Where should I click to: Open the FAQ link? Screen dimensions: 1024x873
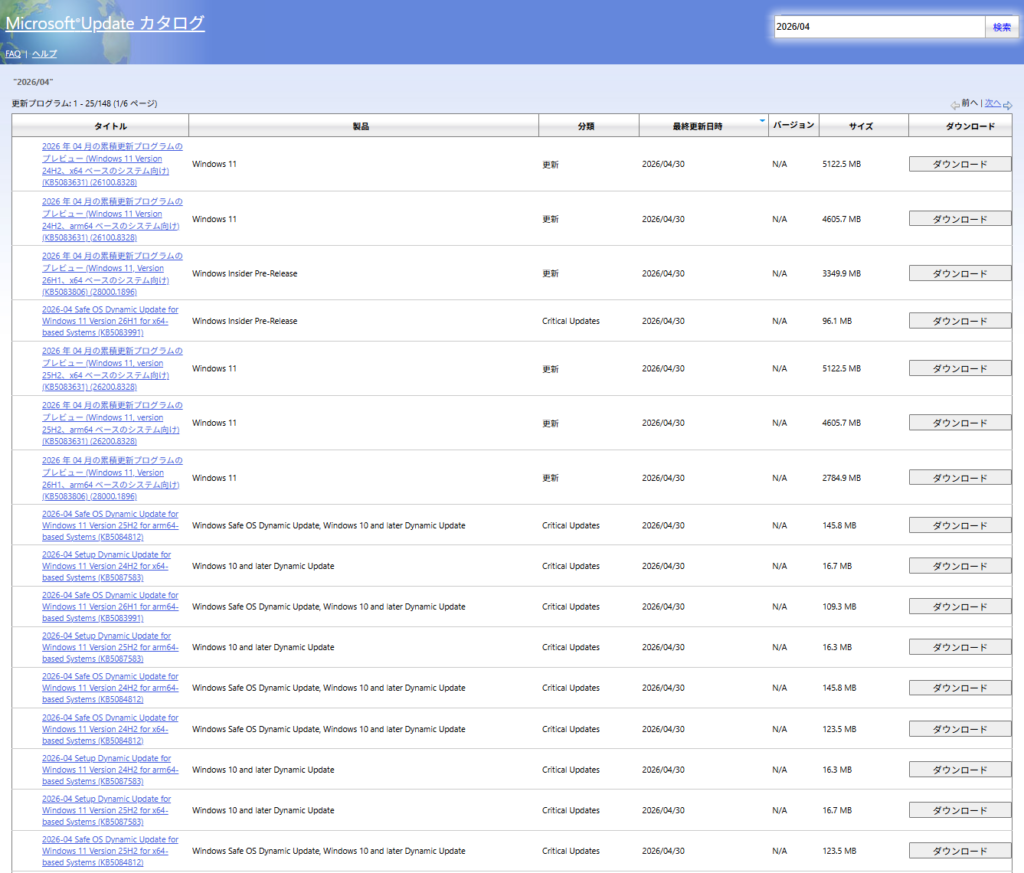[13, 54]
